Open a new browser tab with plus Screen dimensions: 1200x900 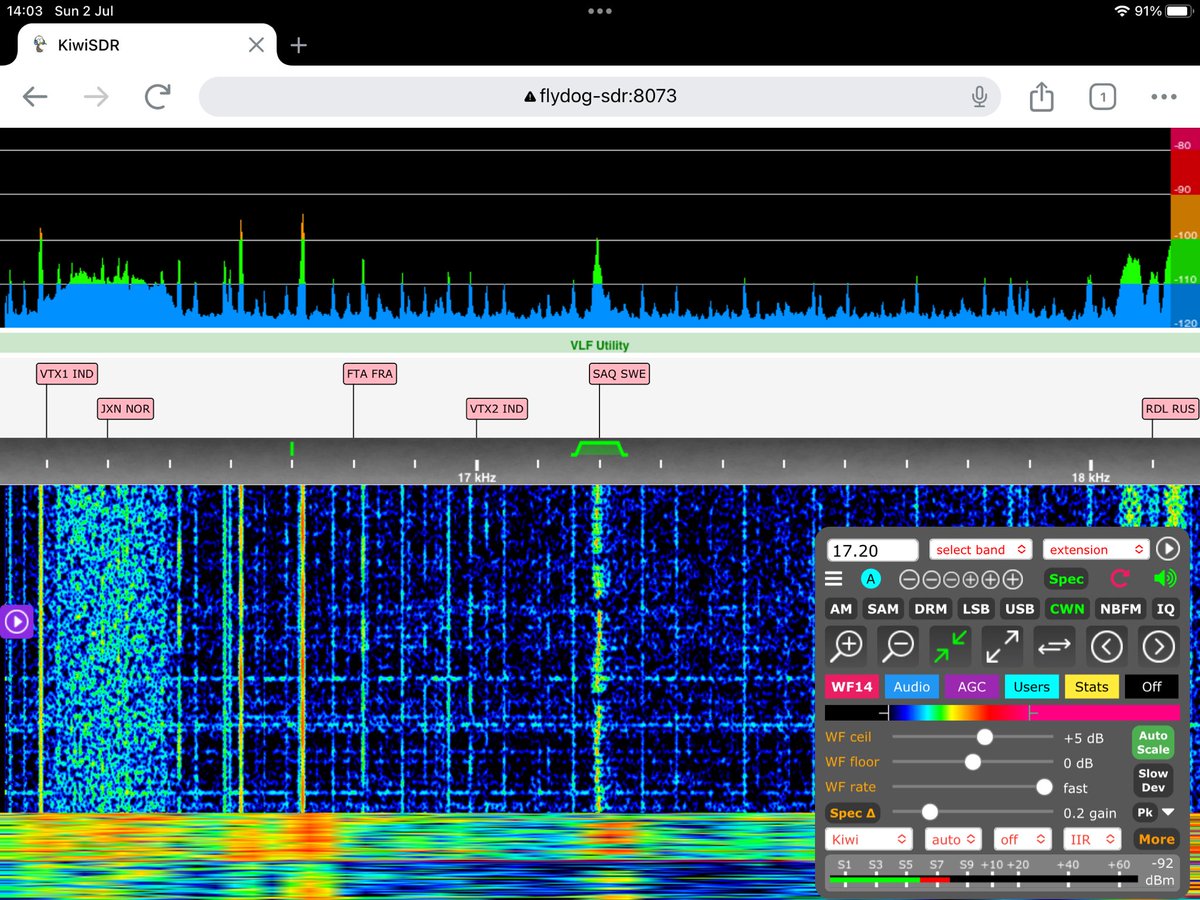click(298, 45)
